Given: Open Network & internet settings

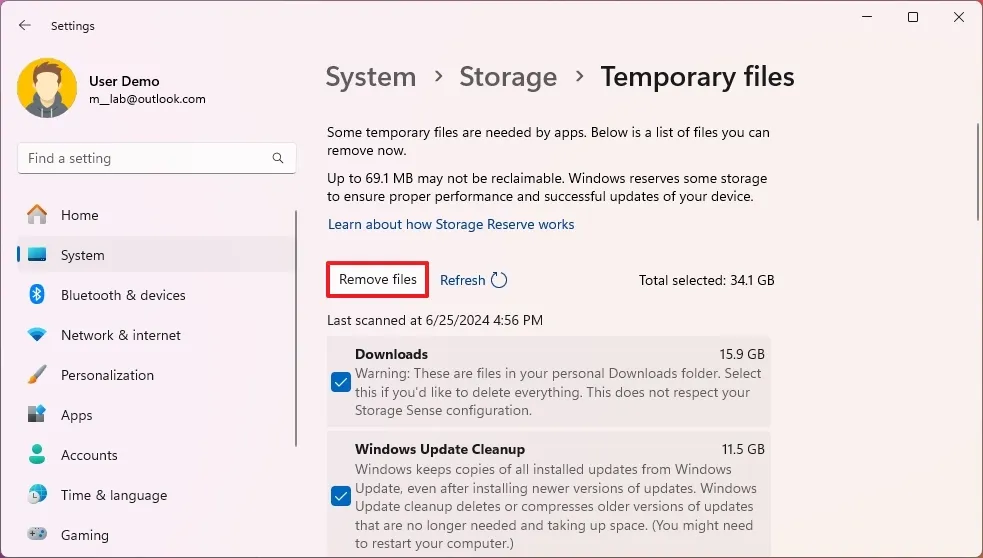Looking at the screenshot, I should (156, 335).
